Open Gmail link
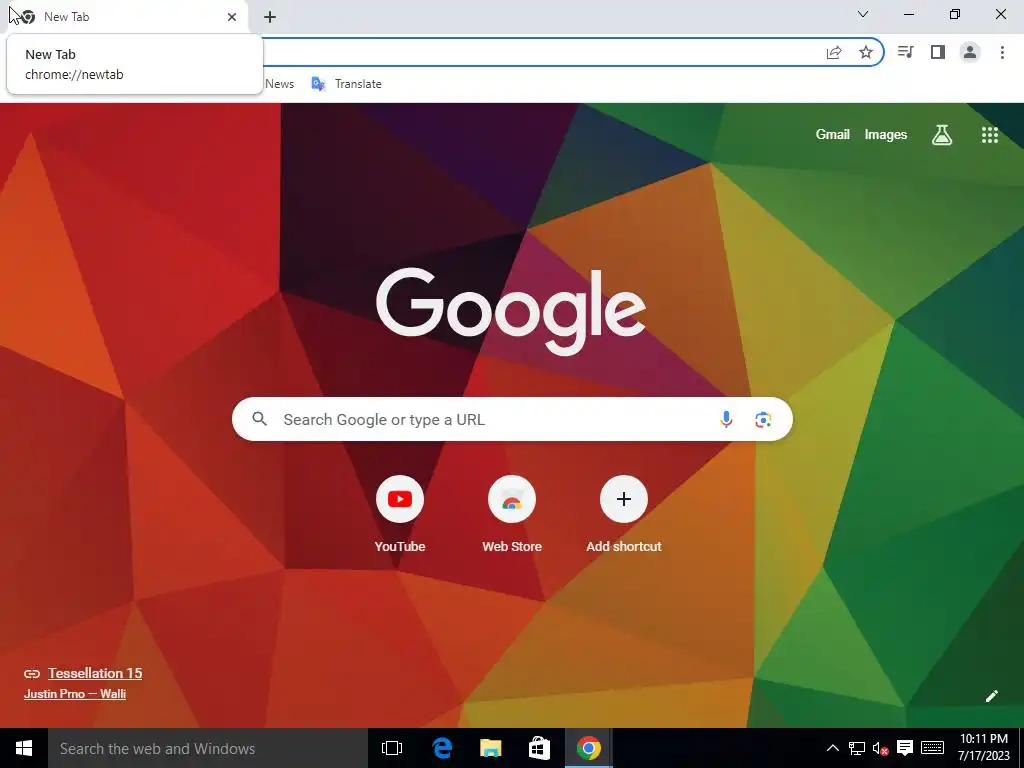 point(833,135)
